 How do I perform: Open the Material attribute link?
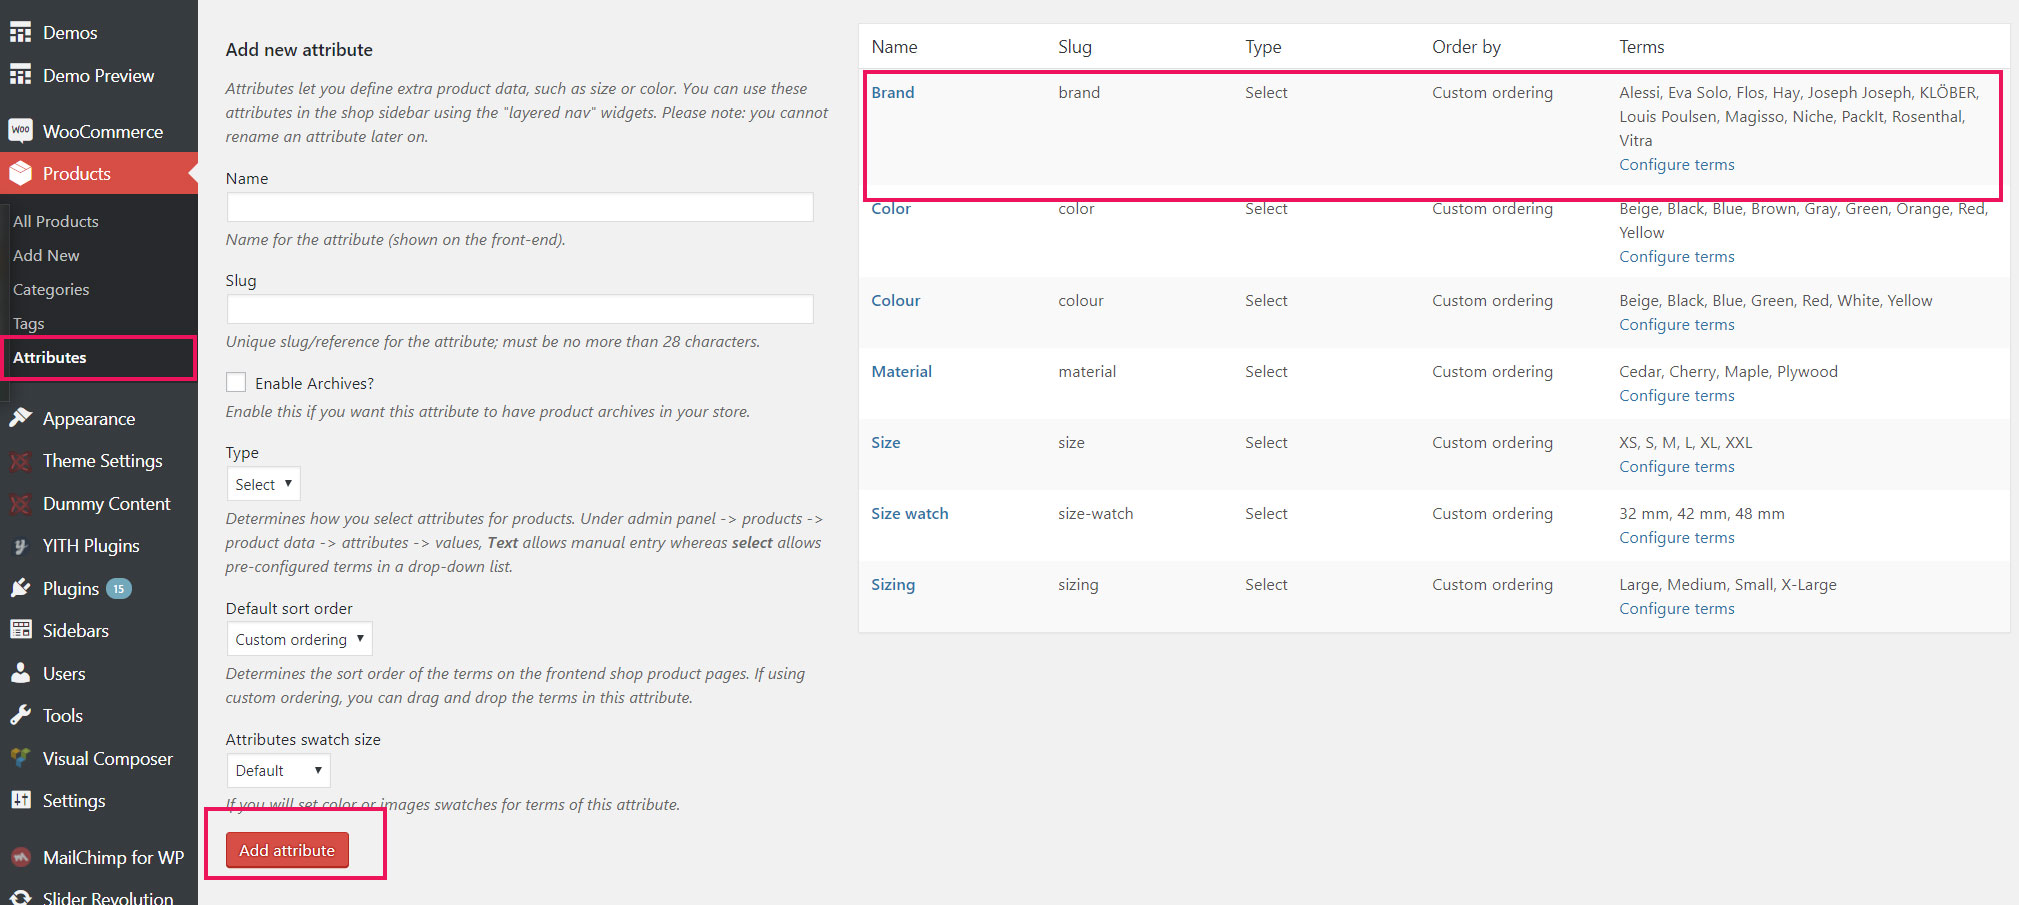[901, 371]
